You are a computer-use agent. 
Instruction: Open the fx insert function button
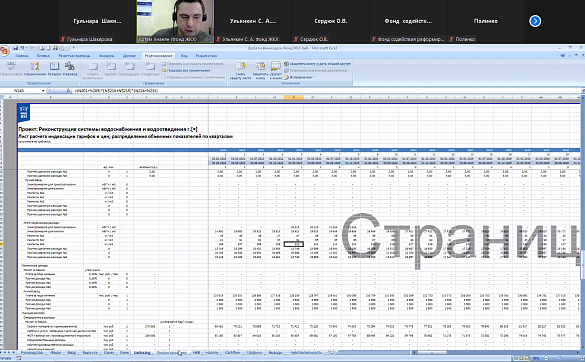coord(68,91)
